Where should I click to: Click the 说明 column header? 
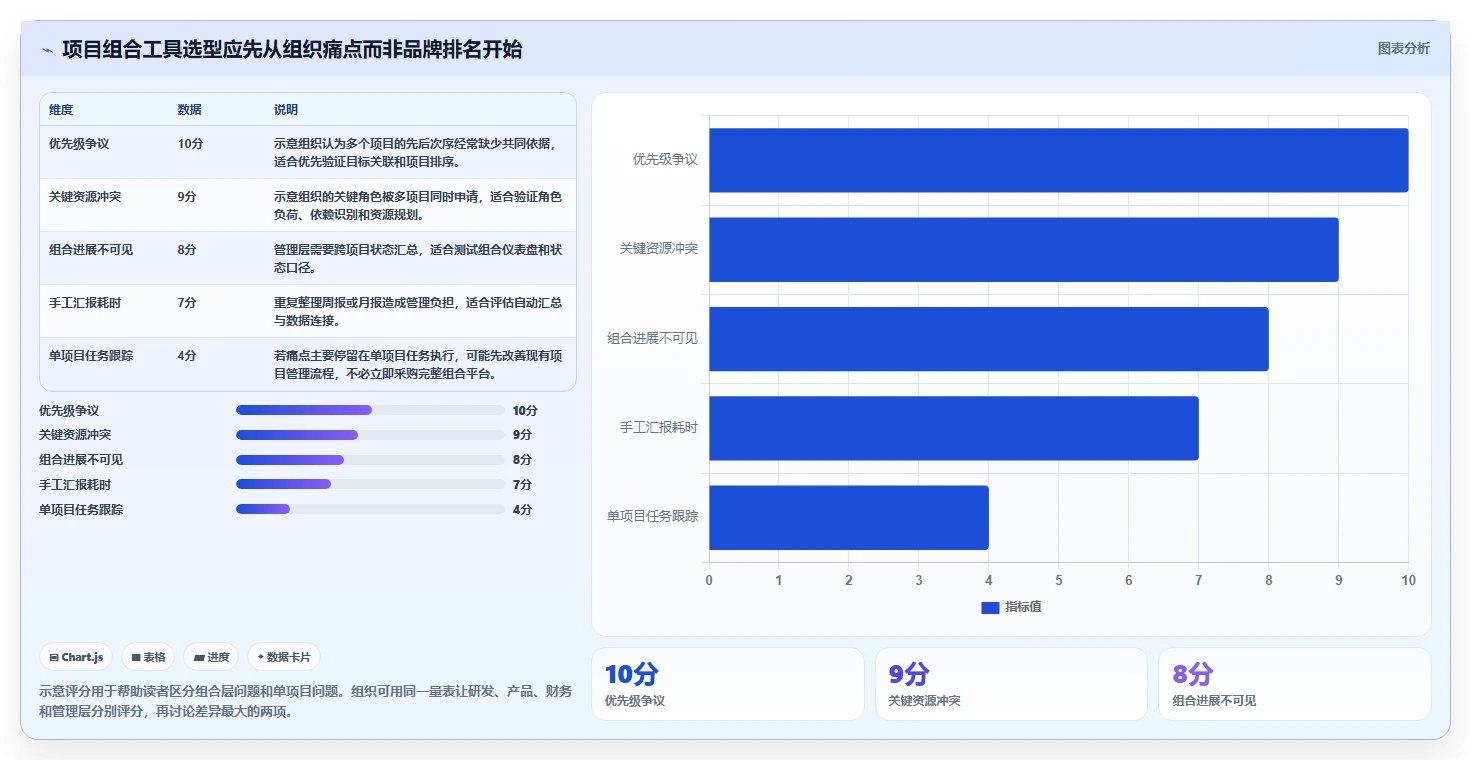286,110
